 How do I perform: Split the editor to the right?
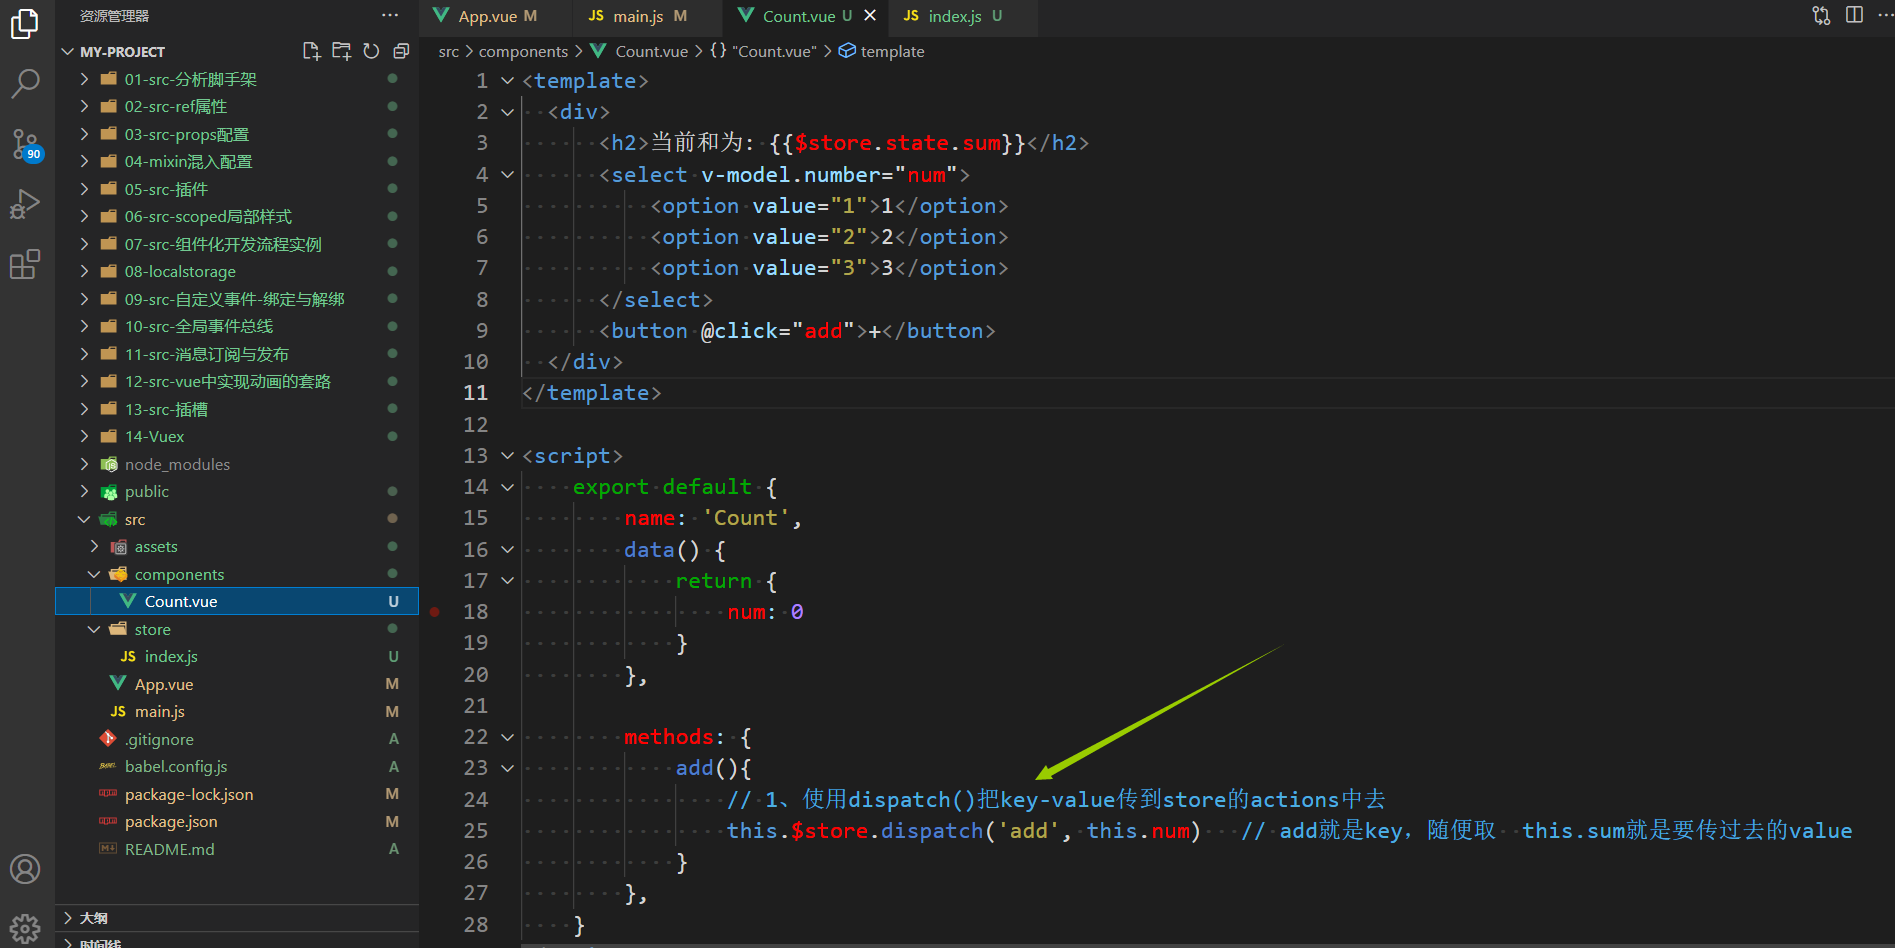click(x=1854, y=15)
